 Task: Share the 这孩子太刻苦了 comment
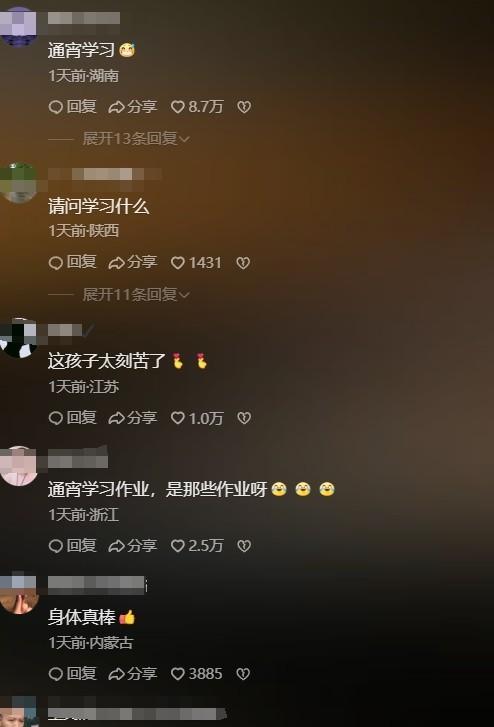pos(133,418)
